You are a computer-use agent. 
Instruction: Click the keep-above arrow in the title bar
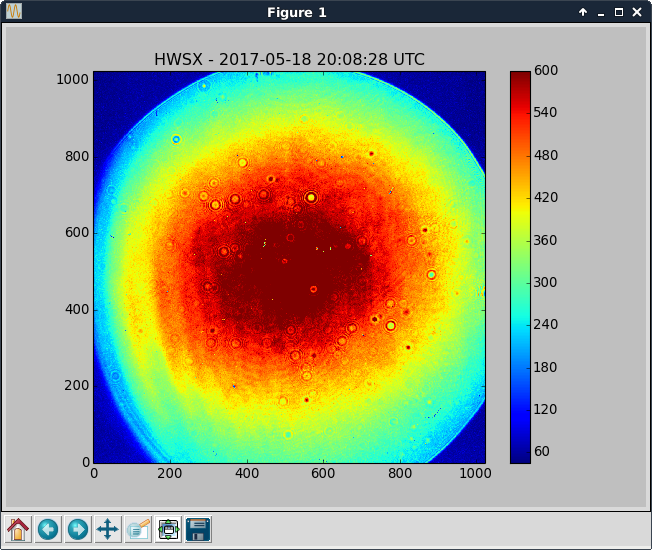(x=583, y=12)
